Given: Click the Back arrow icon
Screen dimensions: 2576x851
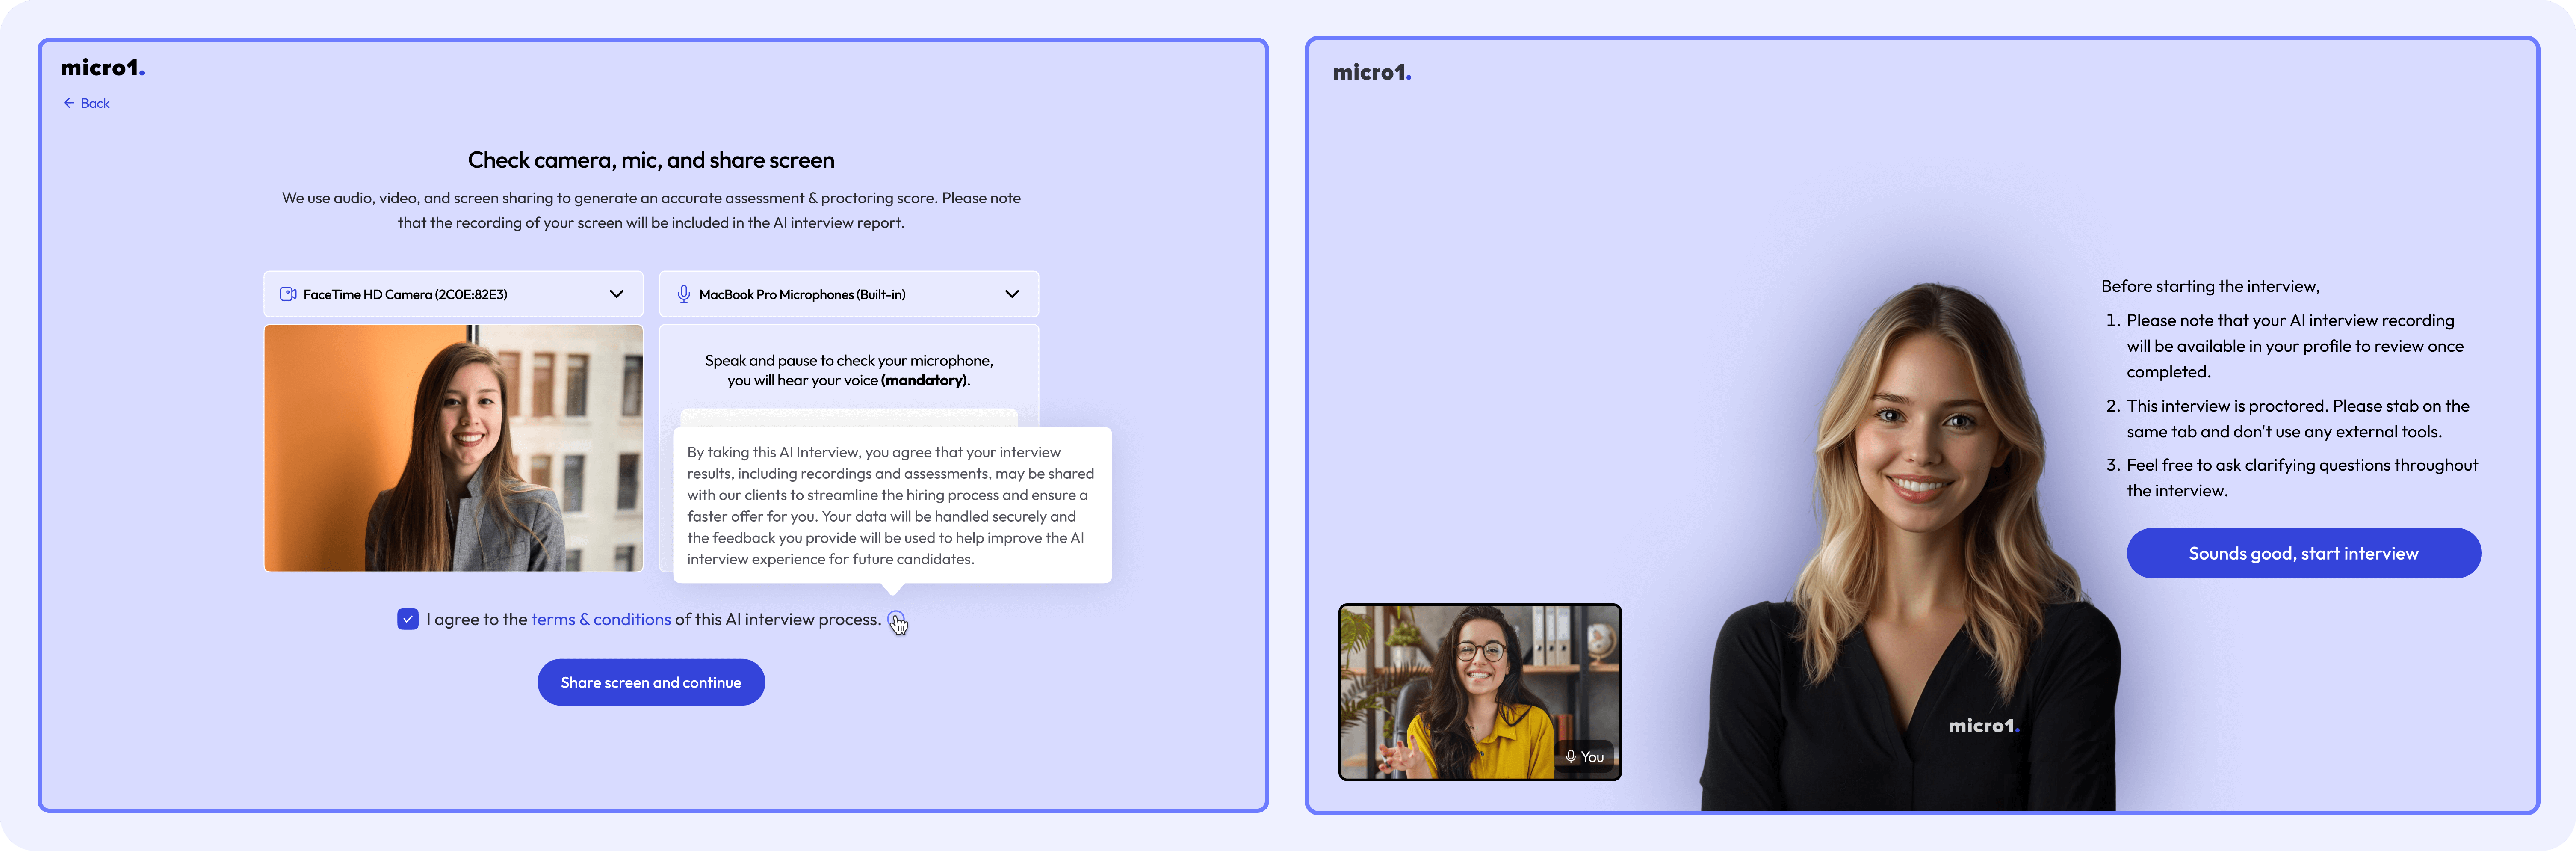Looking at the screenshot, I should click(x=69, y=103).
